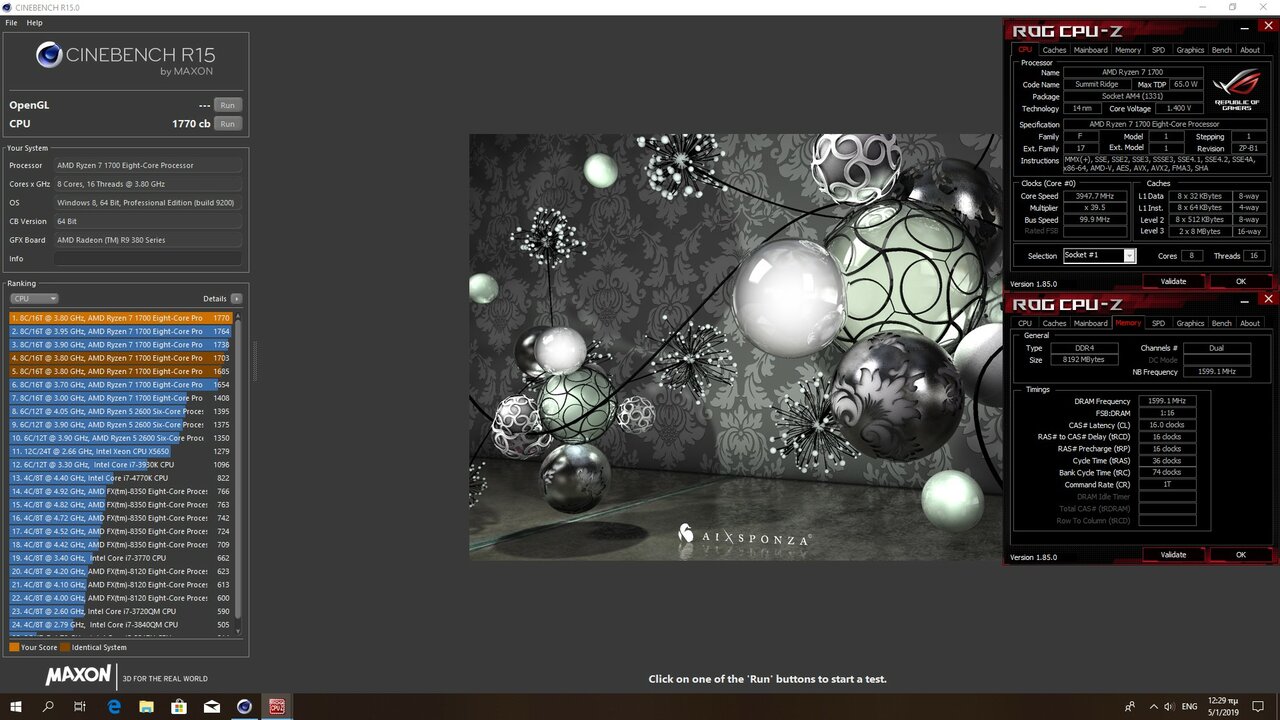This screenshot has width=1280, height=720.
Task: Open the Mail app from the taskbar
Action: [x=212, y=706]
